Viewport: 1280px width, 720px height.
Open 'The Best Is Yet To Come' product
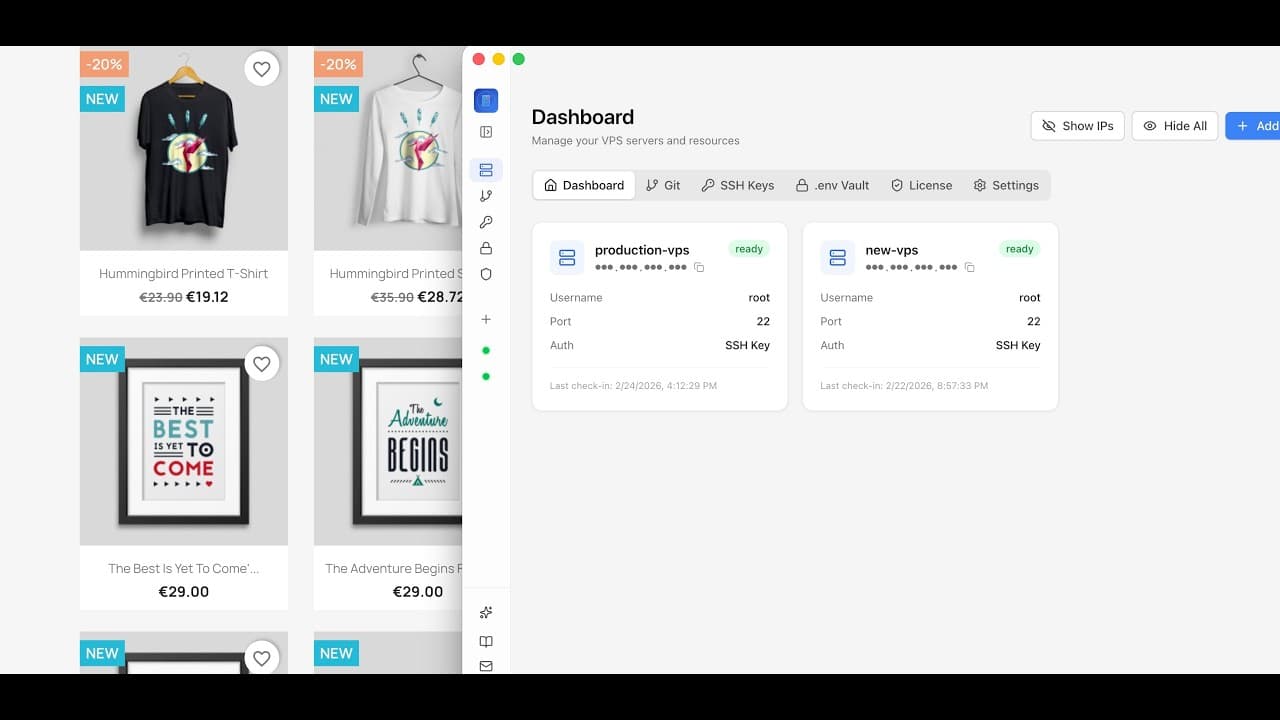[x=183, y=568]
